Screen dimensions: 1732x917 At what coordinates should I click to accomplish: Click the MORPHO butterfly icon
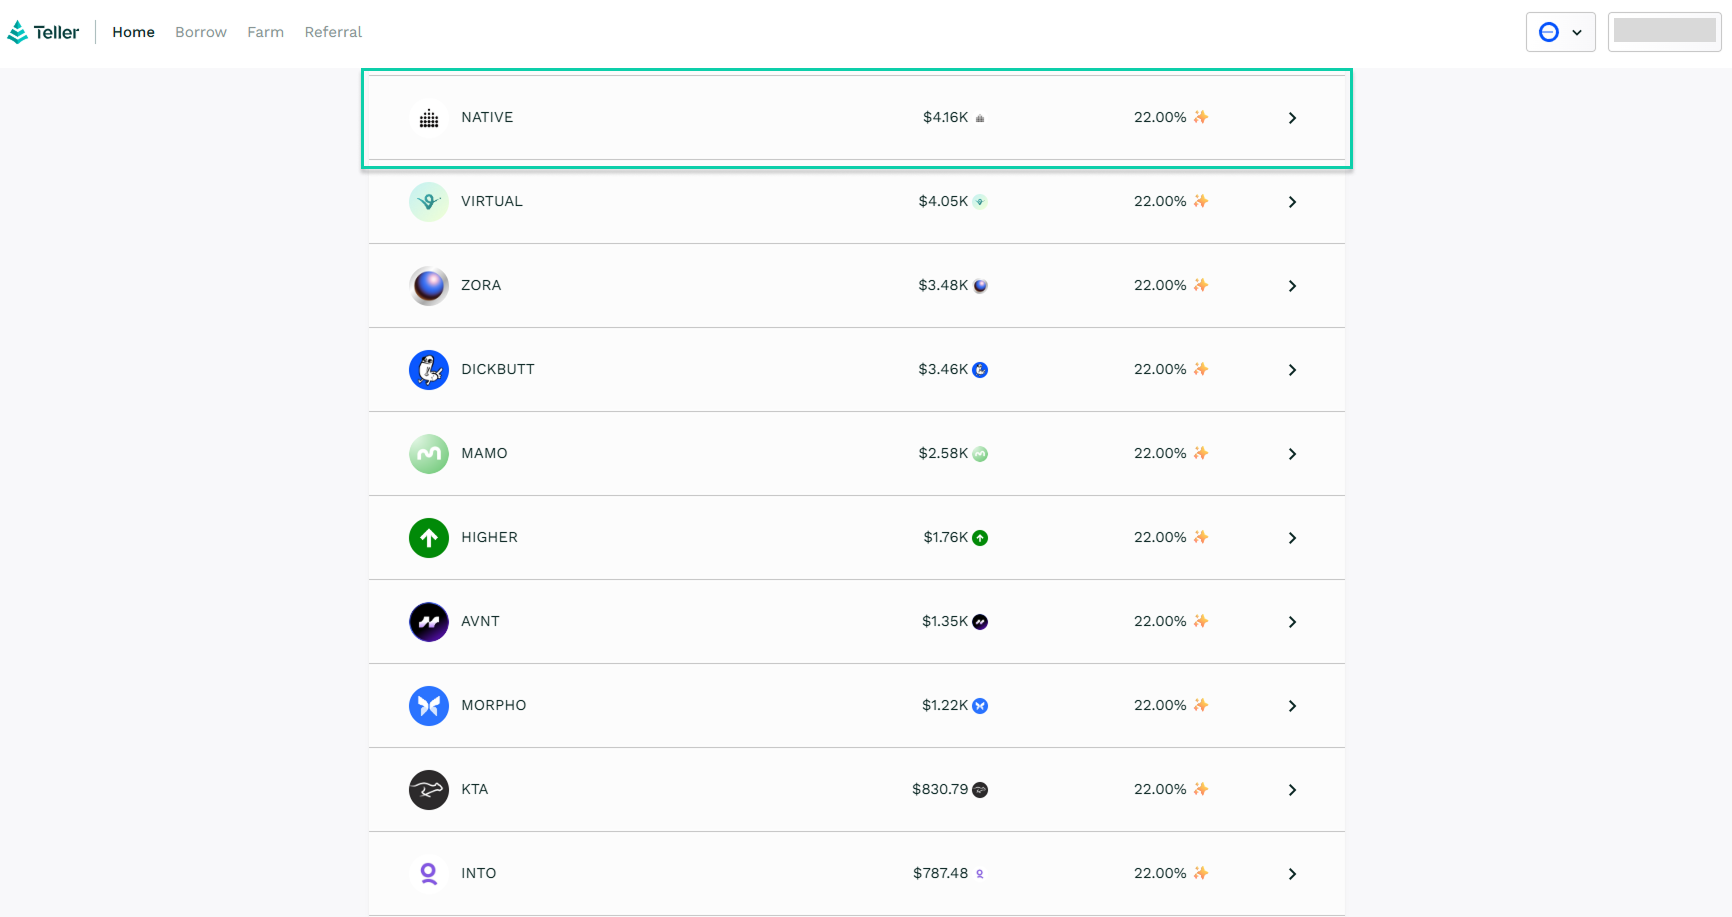(428, 706)
